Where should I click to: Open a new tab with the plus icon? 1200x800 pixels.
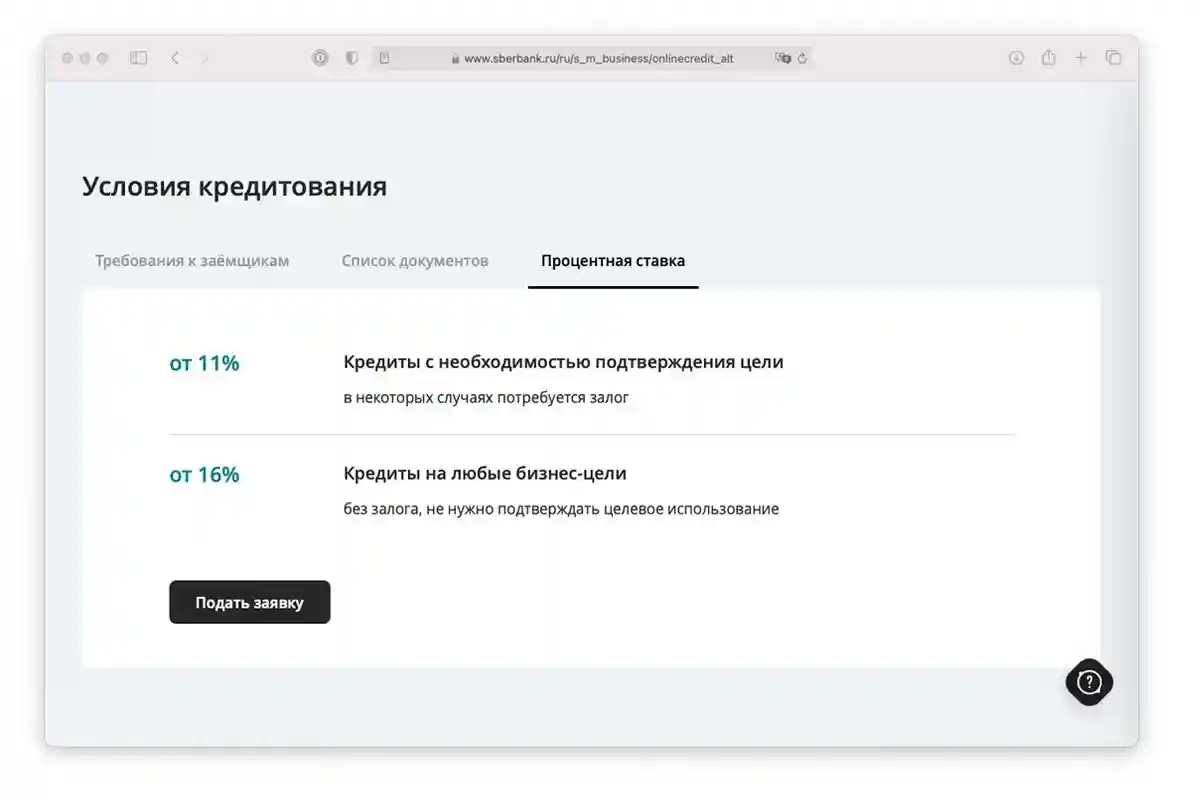pos(1080,58)
